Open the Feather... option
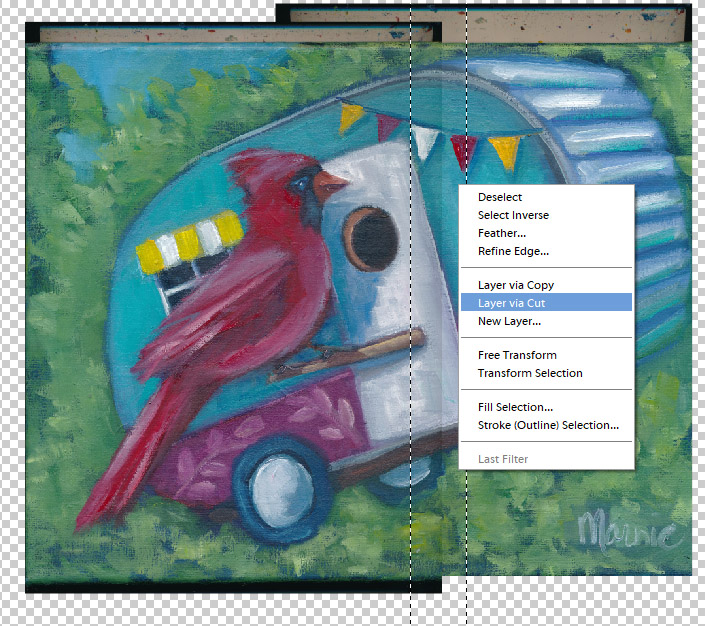Screen dimensions: 705x626 502,233
